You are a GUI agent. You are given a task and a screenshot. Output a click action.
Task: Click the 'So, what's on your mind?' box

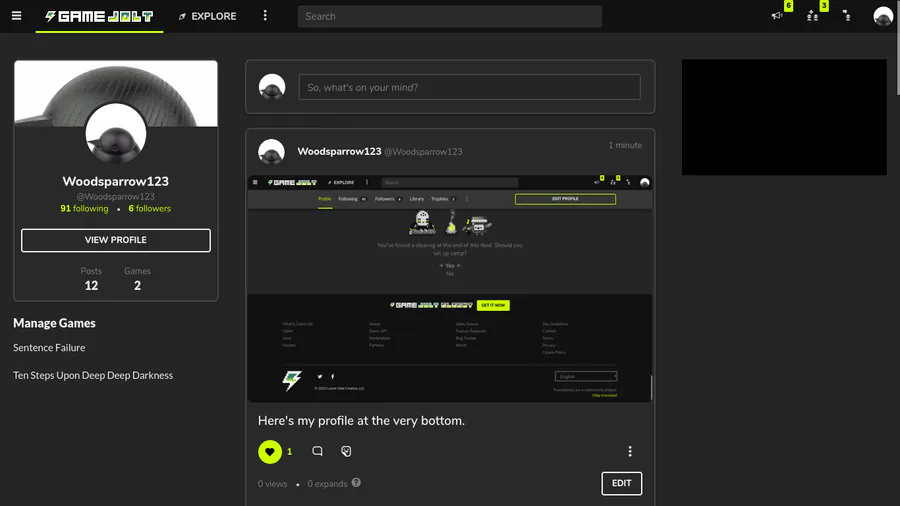click(x=469, y=87)
